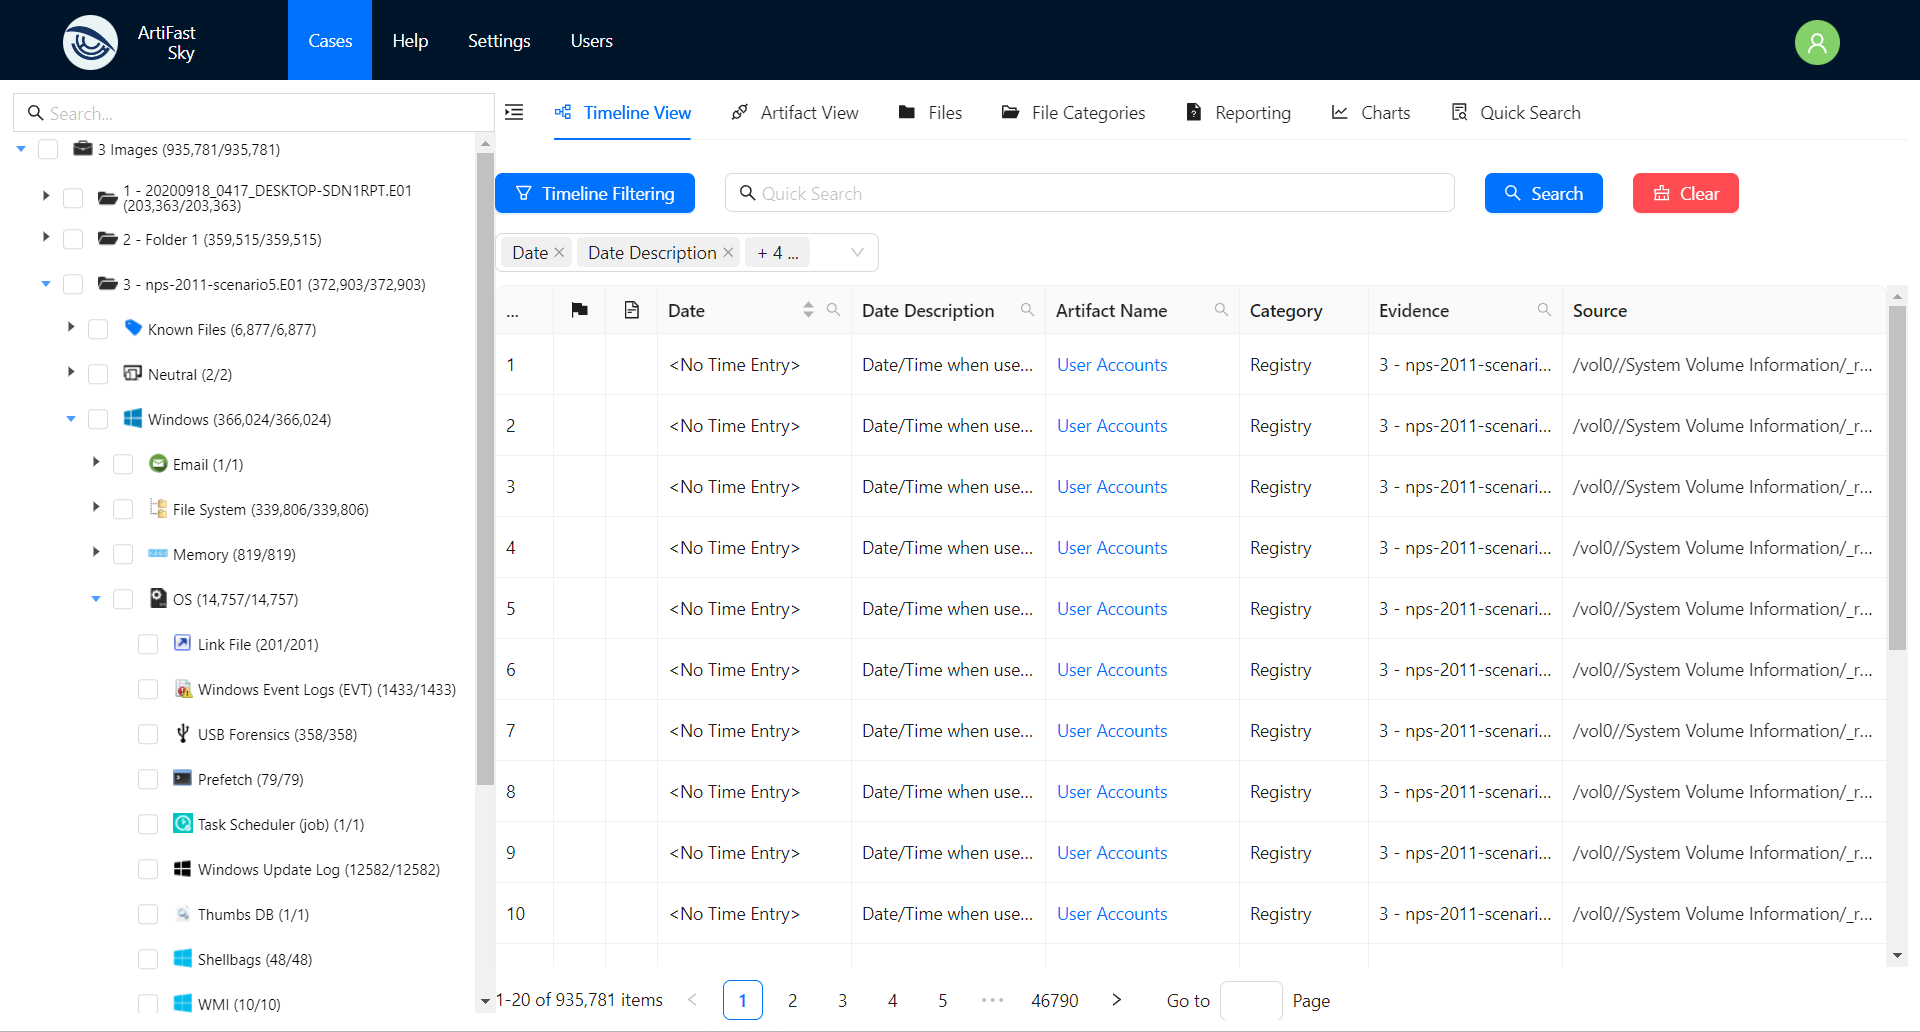
Task: Sort table by Date column arrows
Action: (808, 310)
